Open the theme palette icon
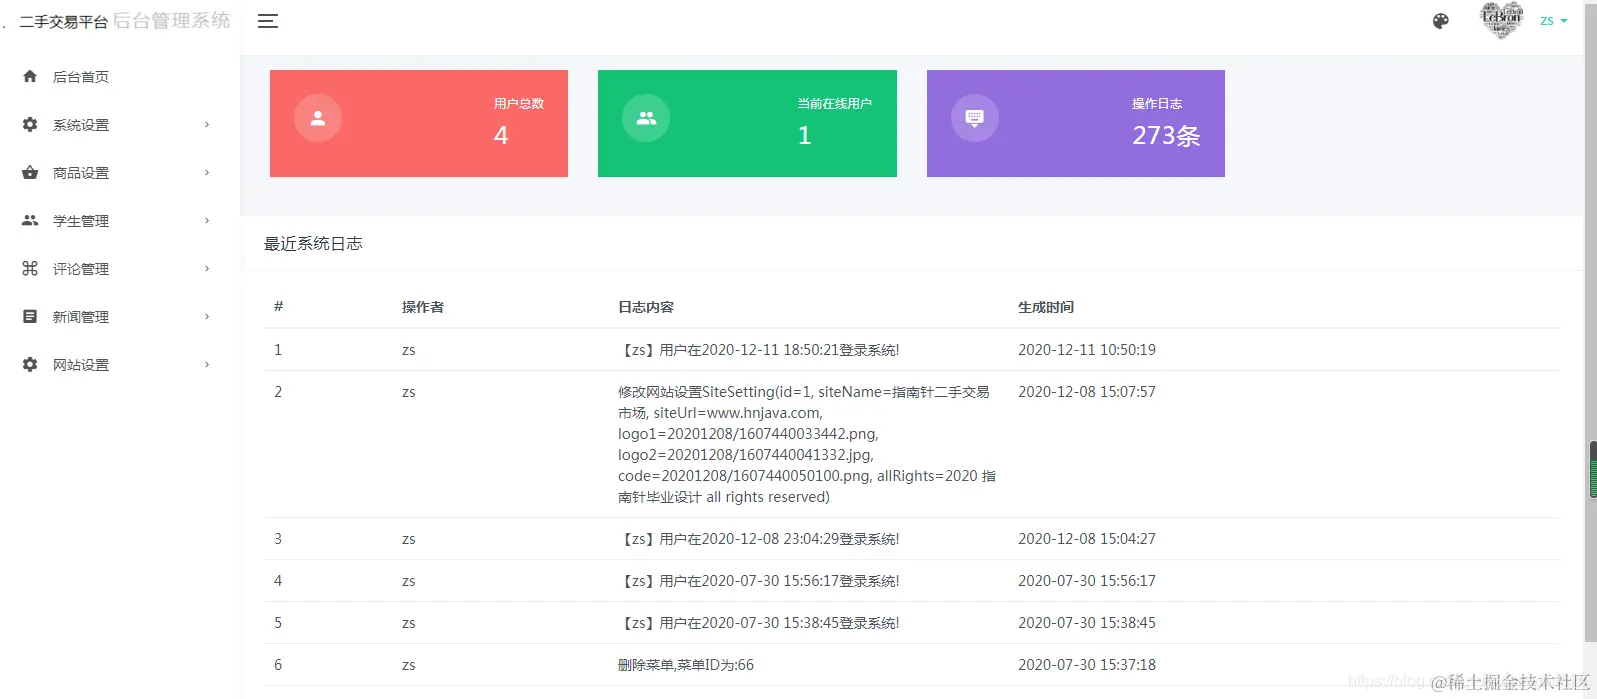This screenshot has width=1597, height=699. (1441, 21)
